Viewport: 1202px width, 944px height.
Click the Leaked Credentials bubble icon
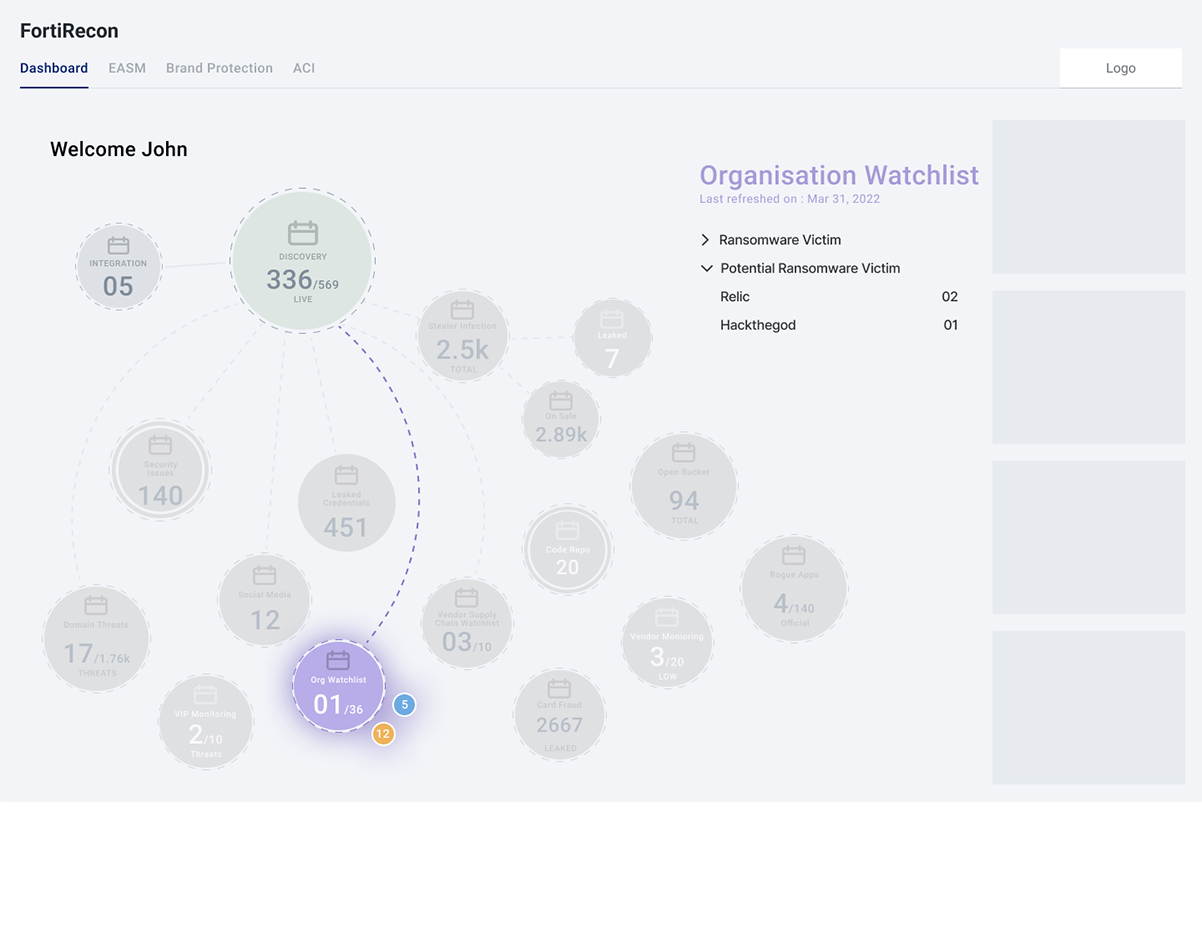pyautogui.click(x=346, y=475)
